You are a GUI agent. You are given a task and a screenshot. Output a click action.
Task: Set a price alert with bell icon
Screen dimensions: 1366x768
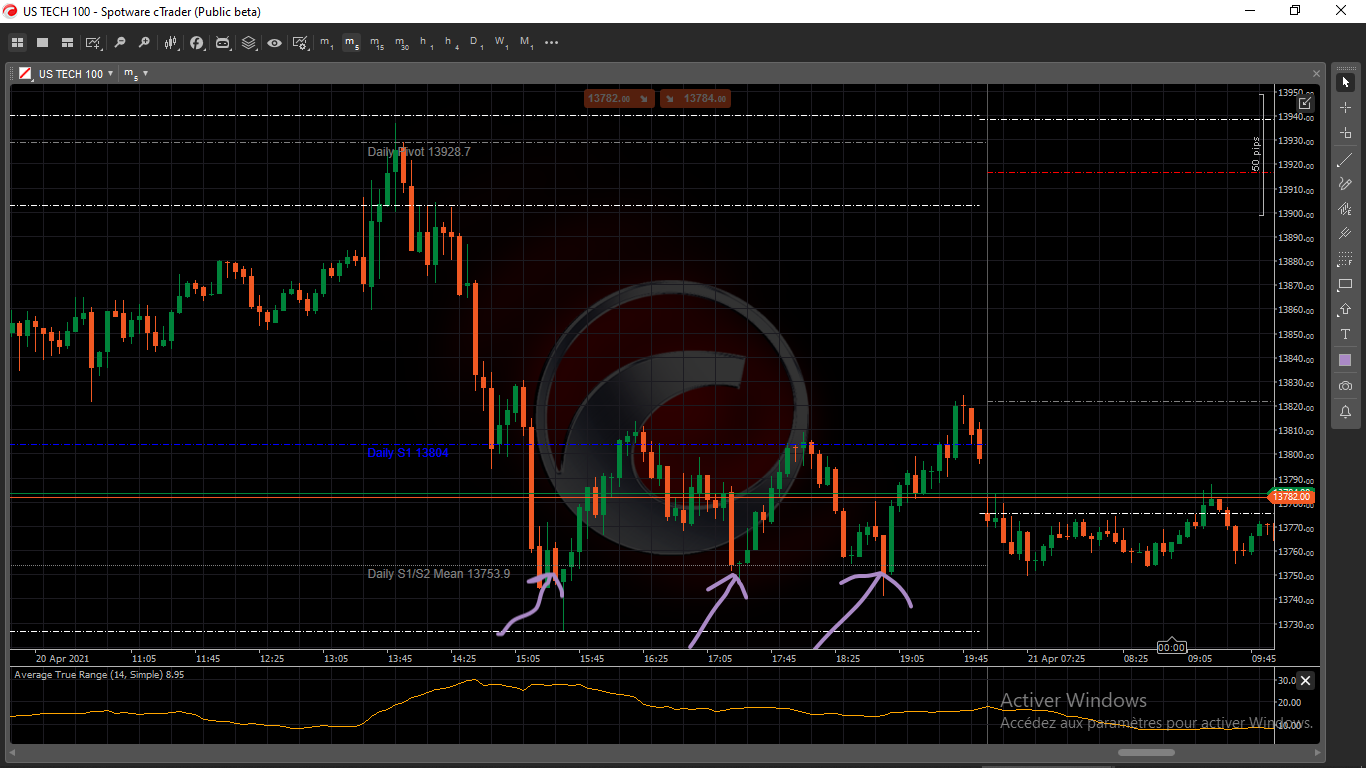[1346, 411]
